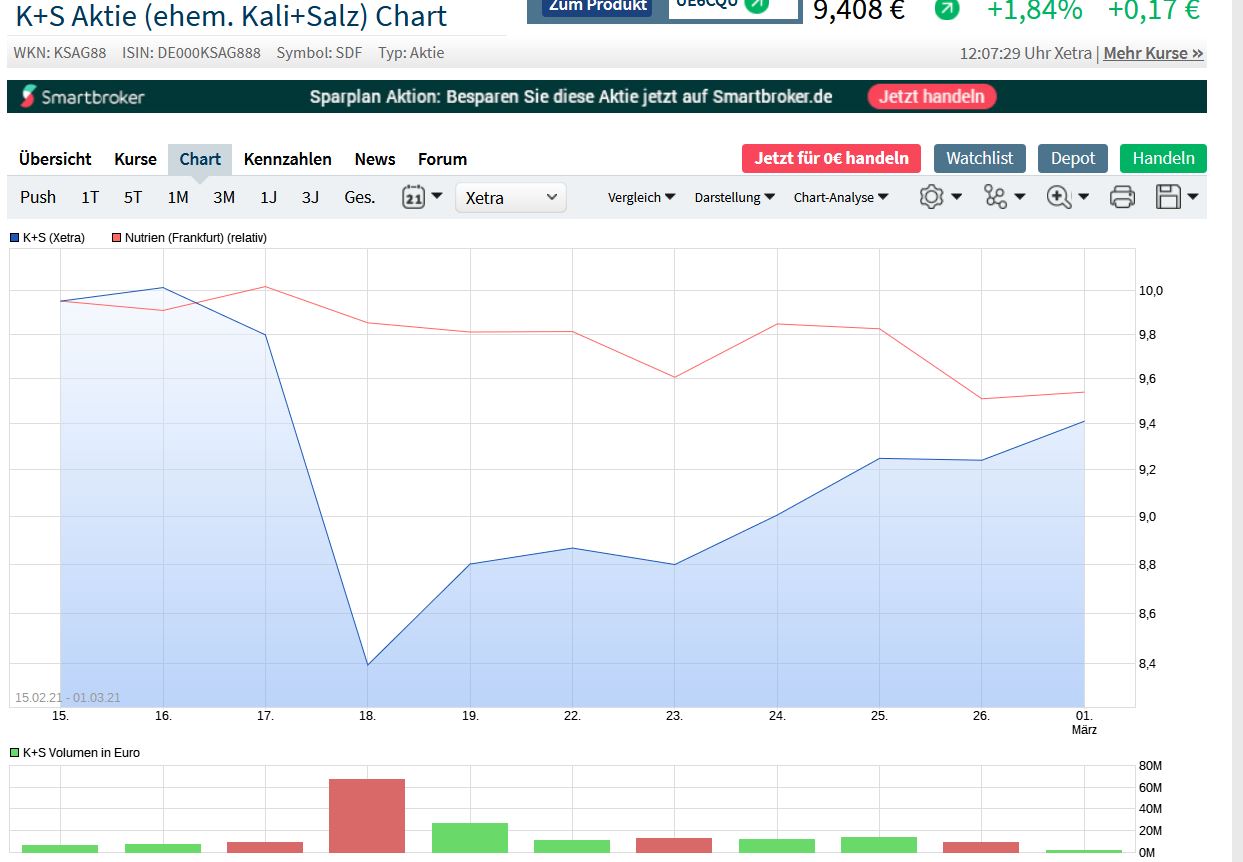This screenshot has height=862, width=1243.
Task: Open the Mehr Kurse link
Action: [1153, 53]
